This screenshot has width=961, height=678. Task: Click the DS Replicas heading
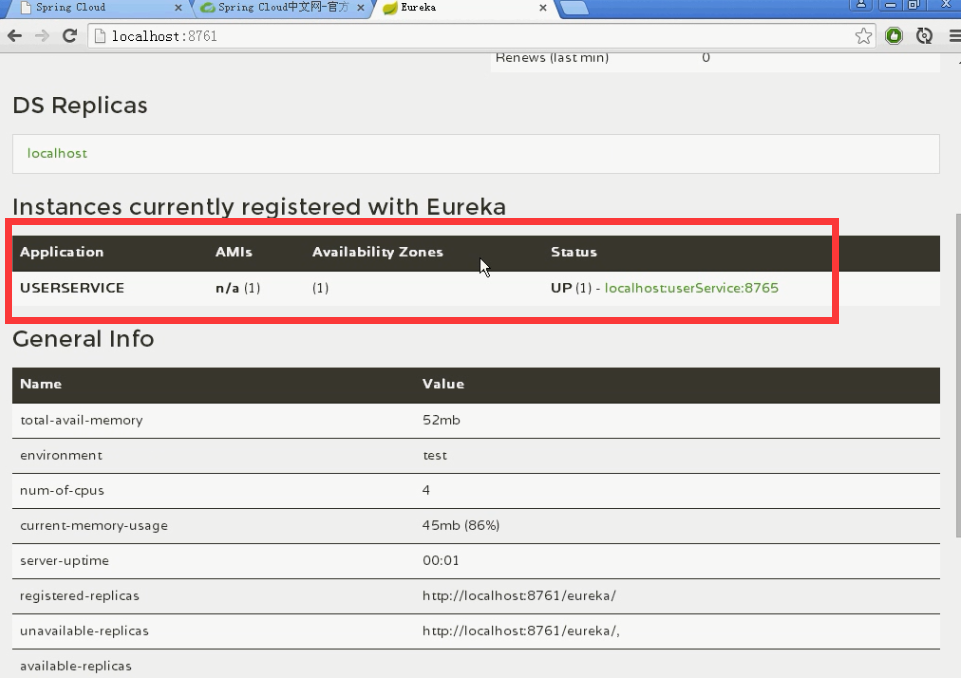point(80,105)
